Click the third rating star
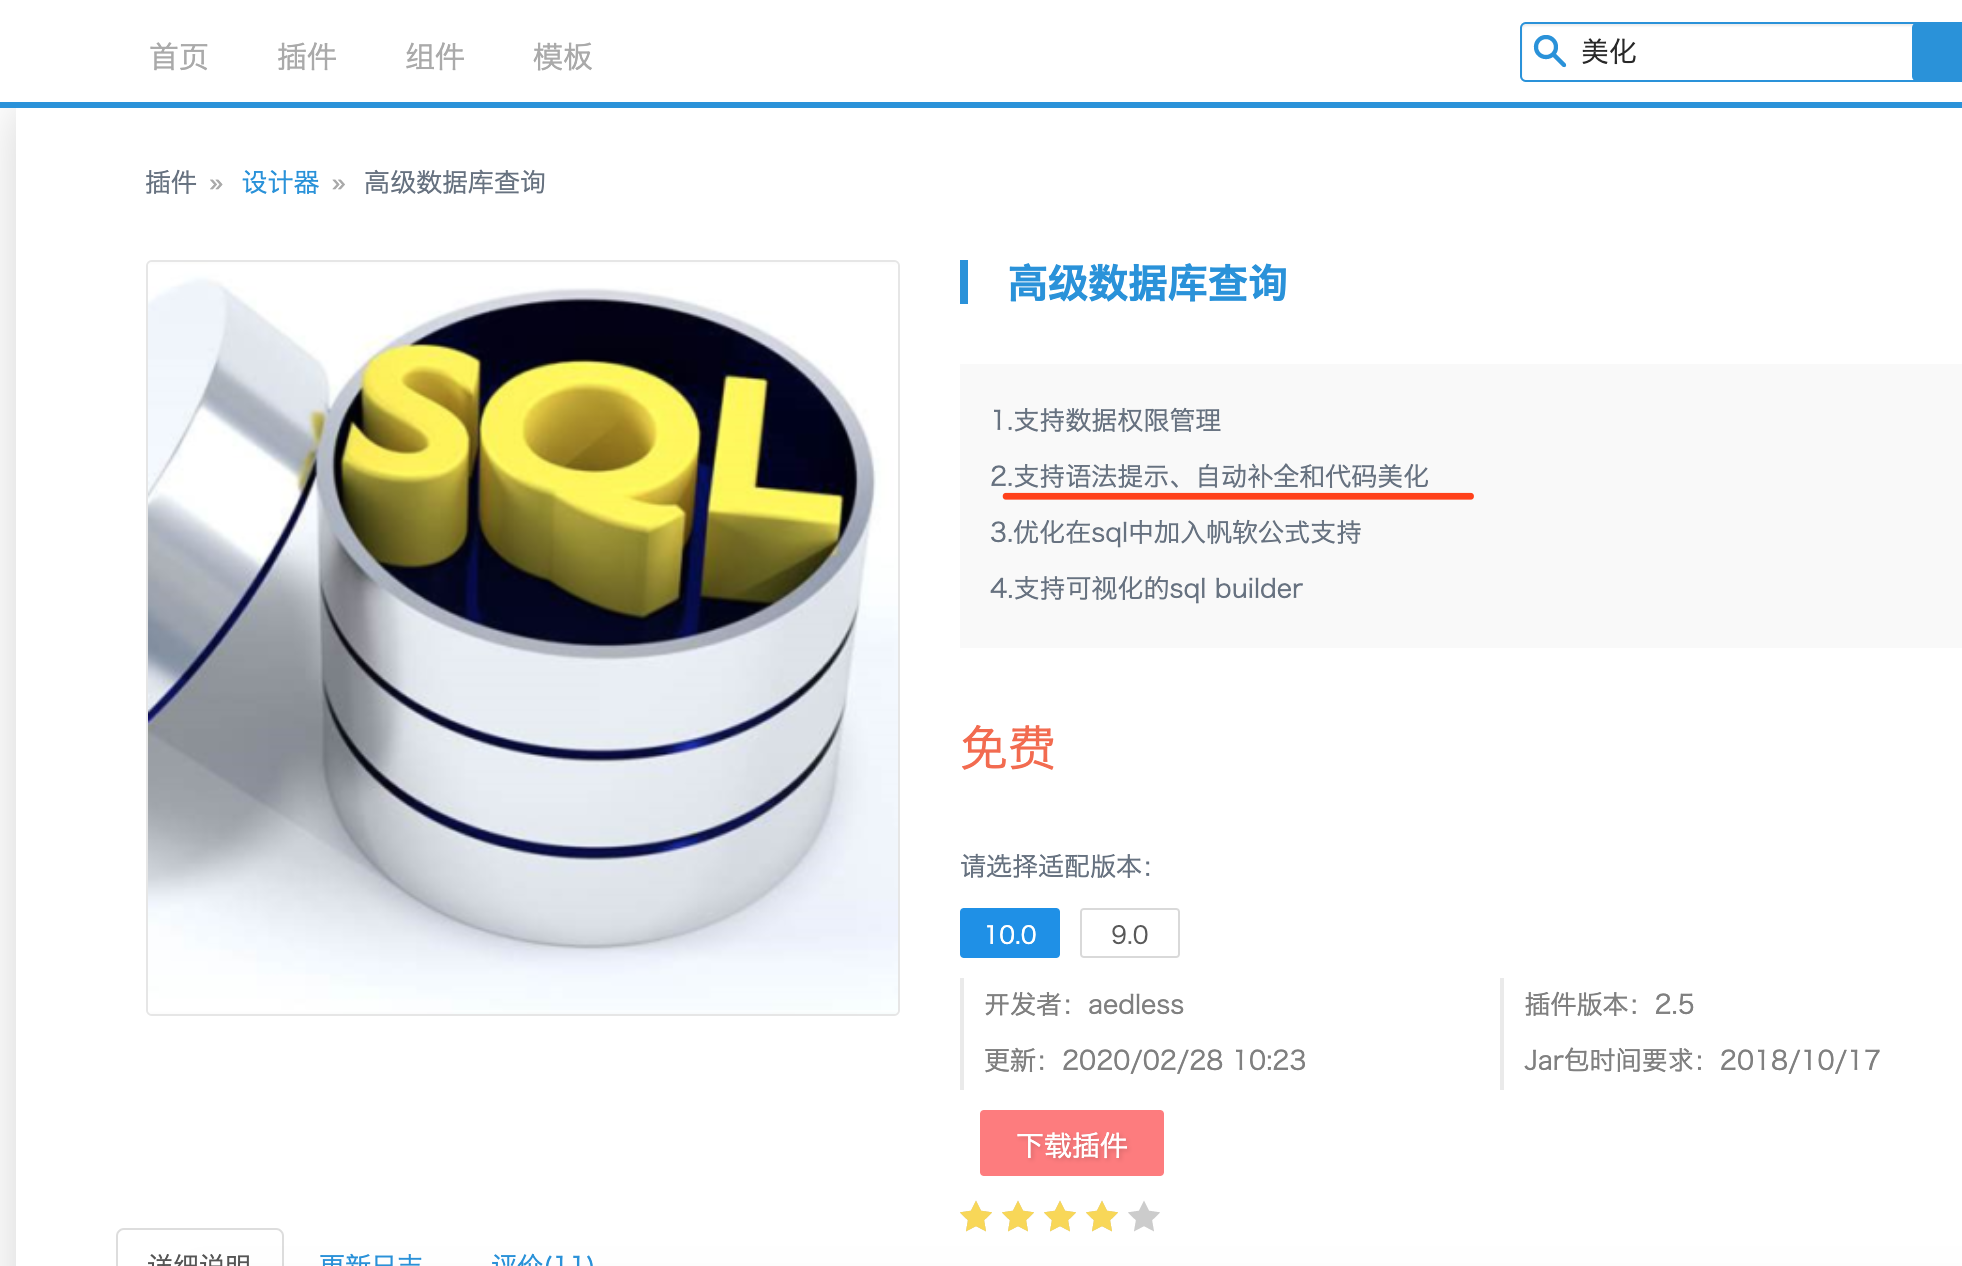The image size is (1962, 1266). point(1060,1217)
